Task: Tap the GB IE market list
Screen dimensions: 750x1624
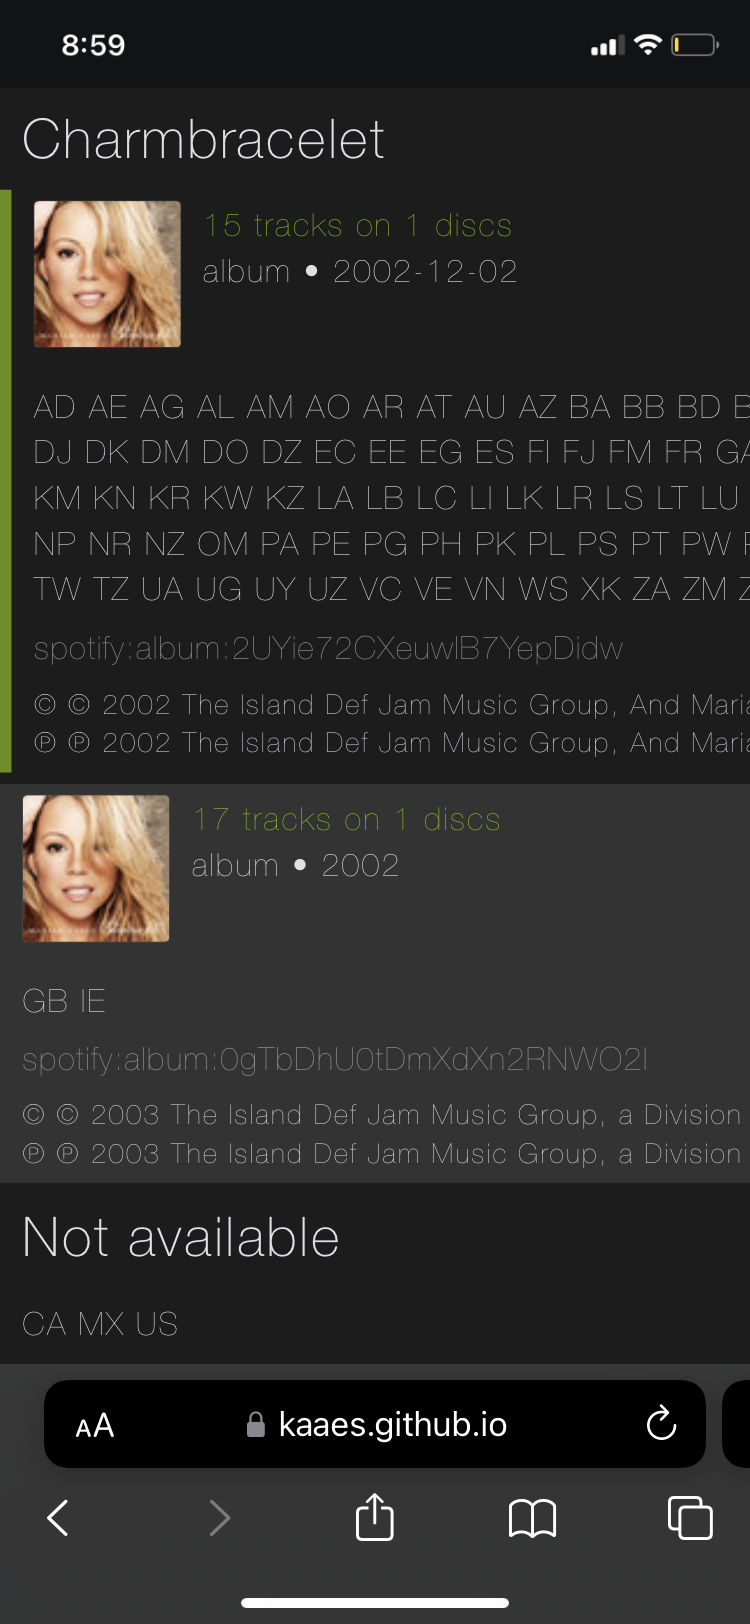Action: 64,1001
